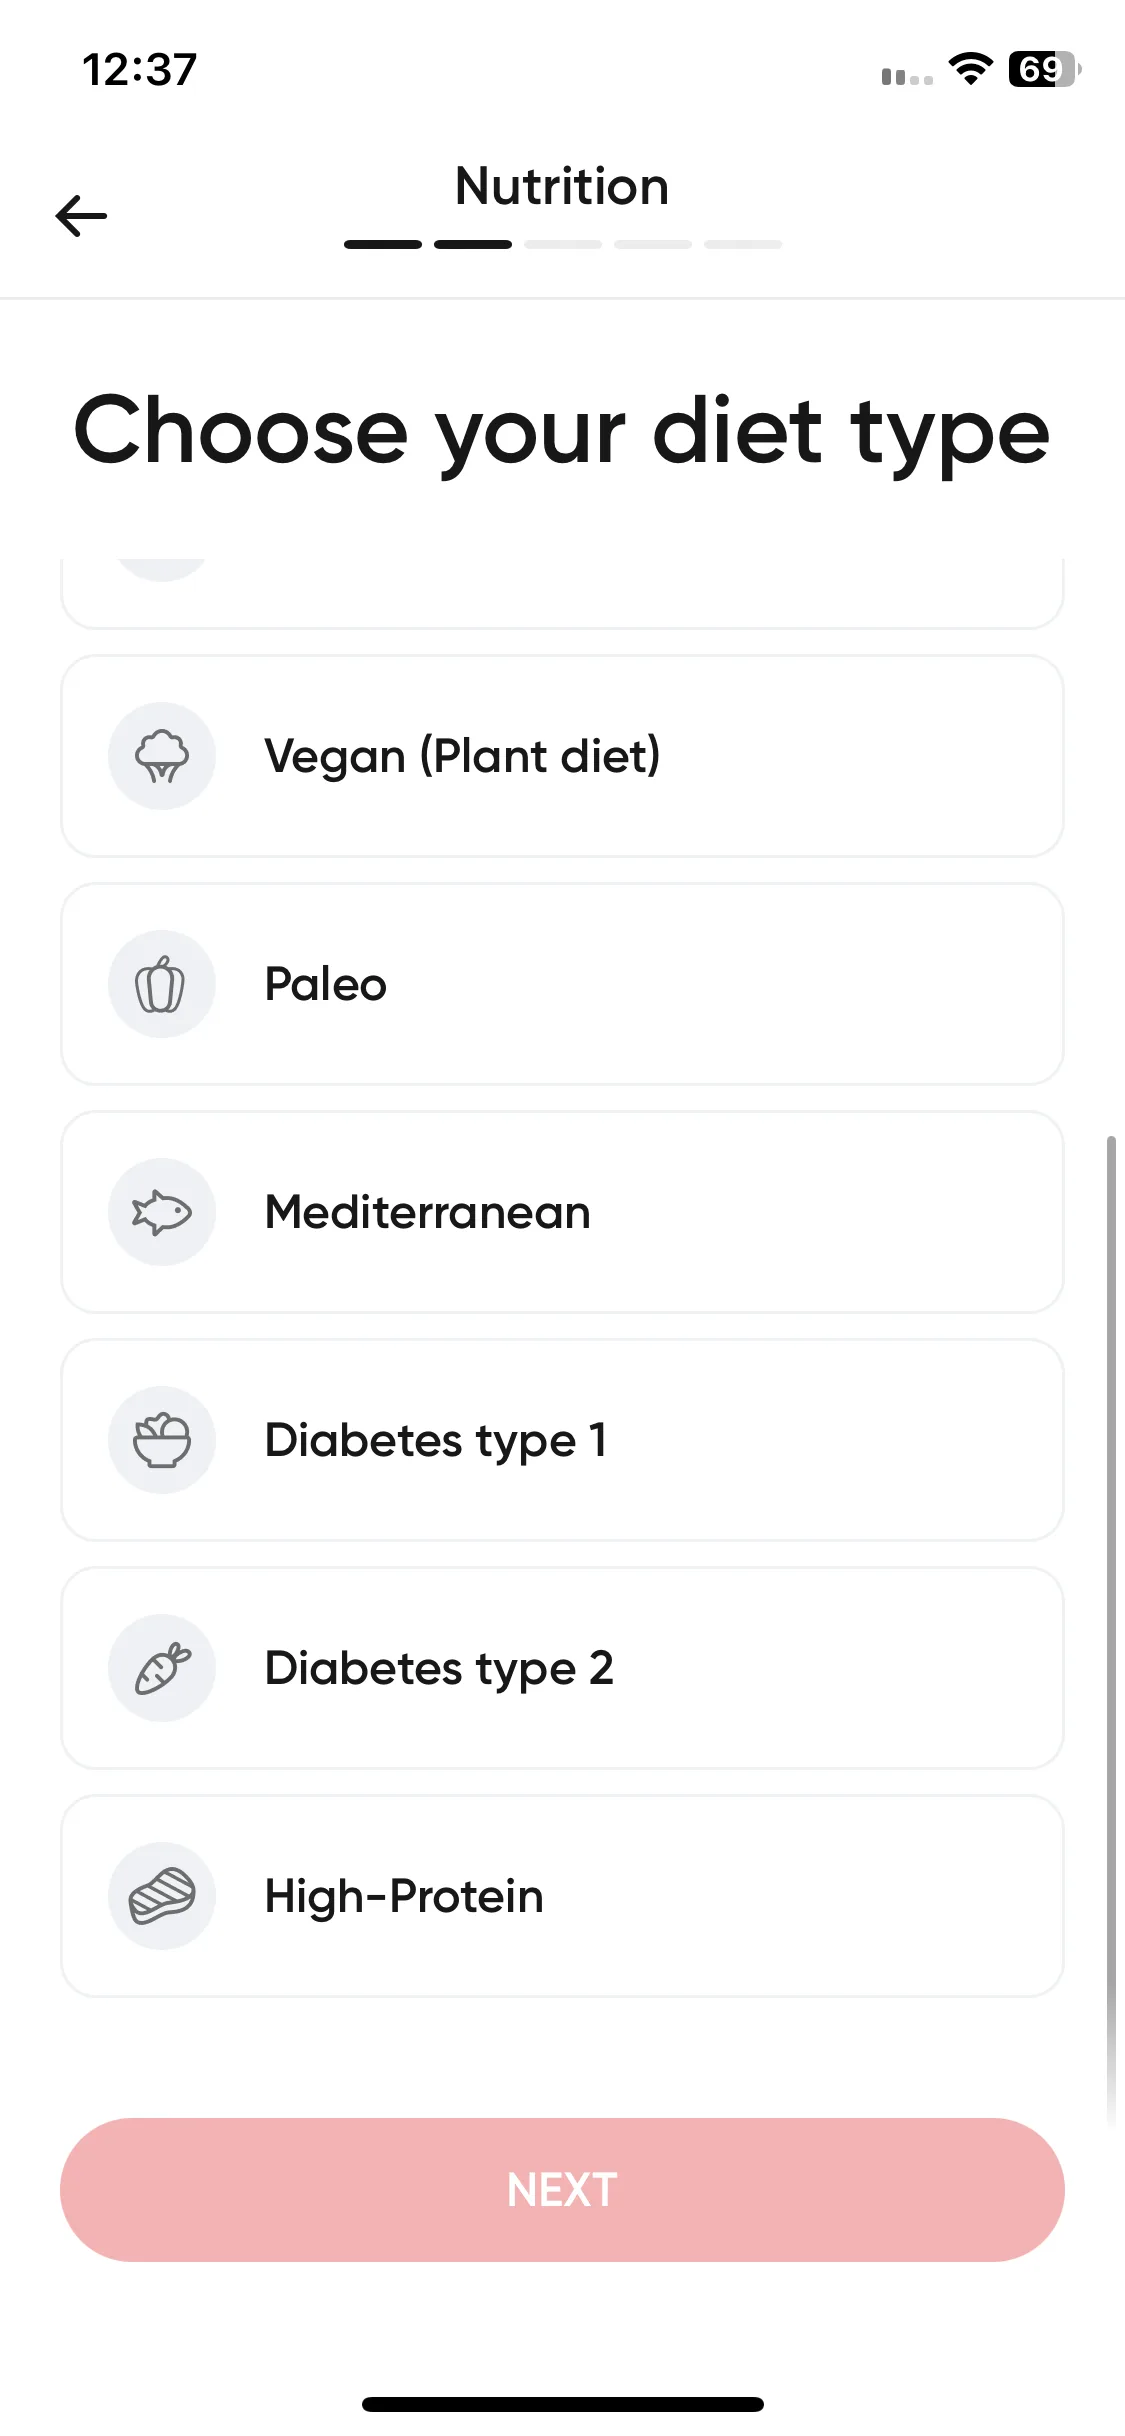Viewport: 1125px width, 2436px height.
Task: Click the carrot icon for Diabetes type 2
Action: click(162, 1668)
